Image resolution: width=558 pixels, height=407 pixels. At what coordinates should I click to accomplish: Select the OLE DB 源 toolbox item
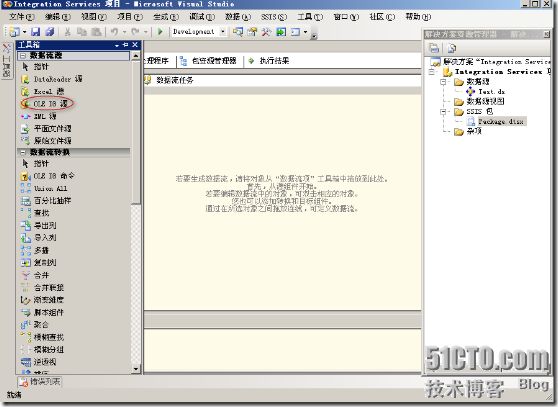(44, 104)
